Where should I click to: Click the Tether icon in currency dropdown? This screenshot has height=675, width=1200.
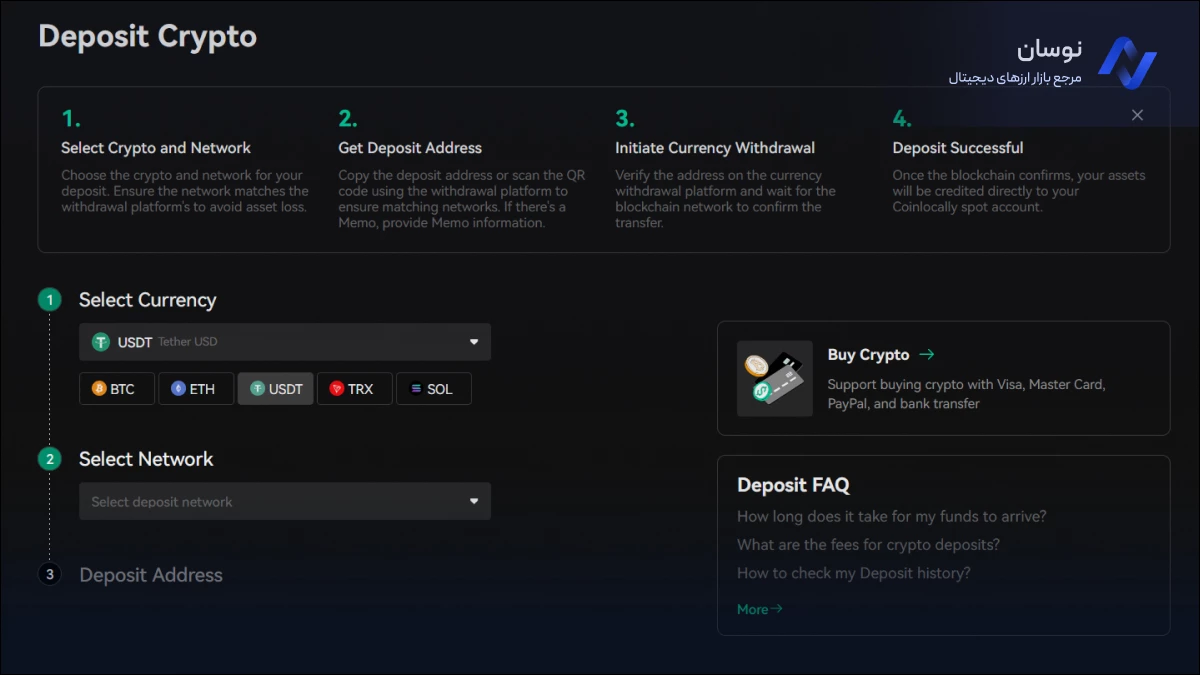tap(100, 342)
